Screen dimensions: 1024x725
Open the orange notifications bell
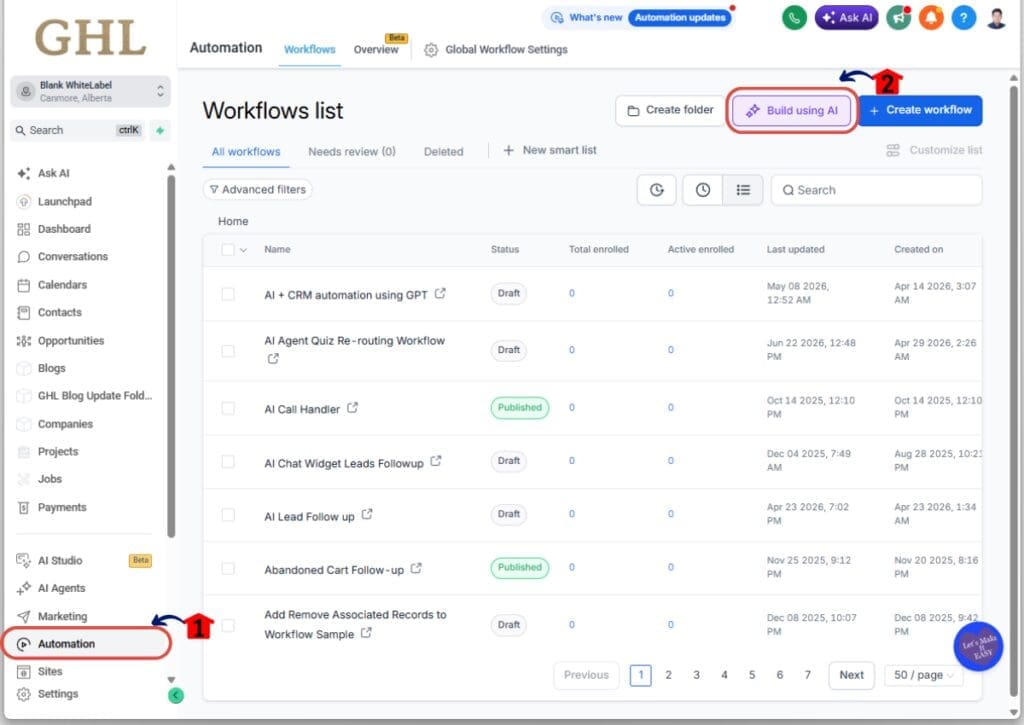coord(931,18)
